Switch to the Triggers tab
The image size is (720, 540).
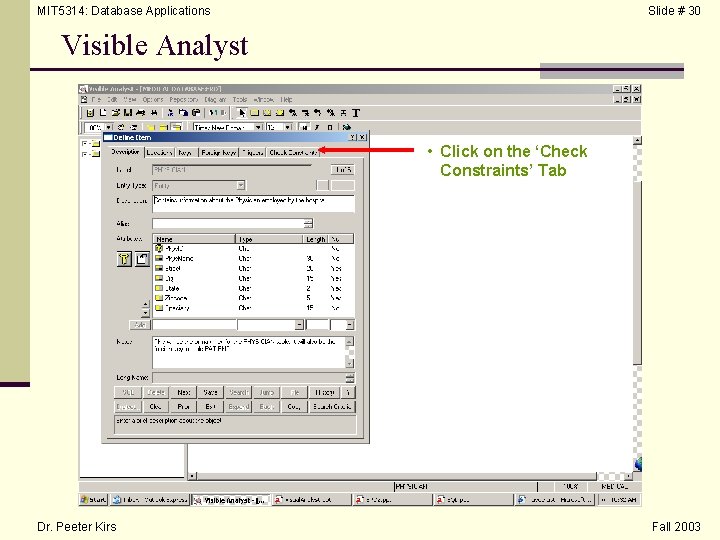(253, 152)
